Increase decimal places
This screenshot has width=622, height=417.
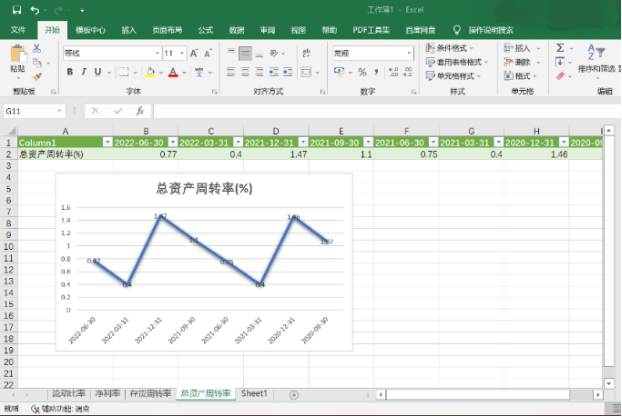tap(393, 72)
